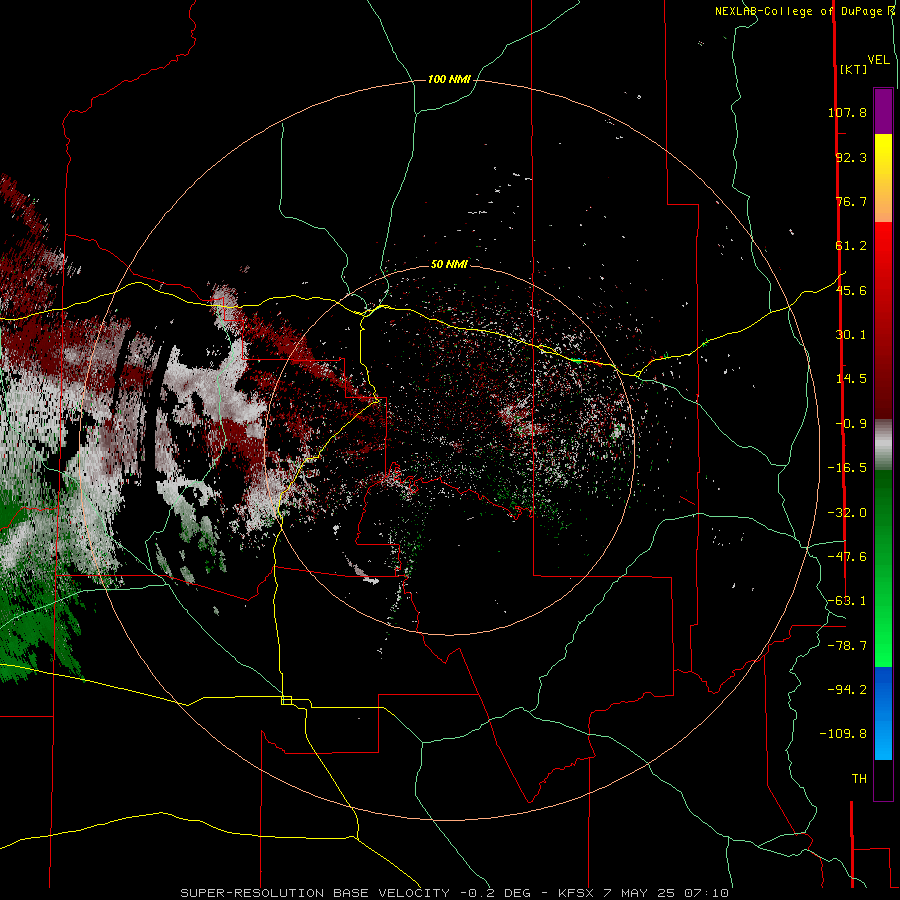Viewport: 900px width, 900px height.
Task: Click the -47.6 velocity legend value
Action: (x=847, y=557)
